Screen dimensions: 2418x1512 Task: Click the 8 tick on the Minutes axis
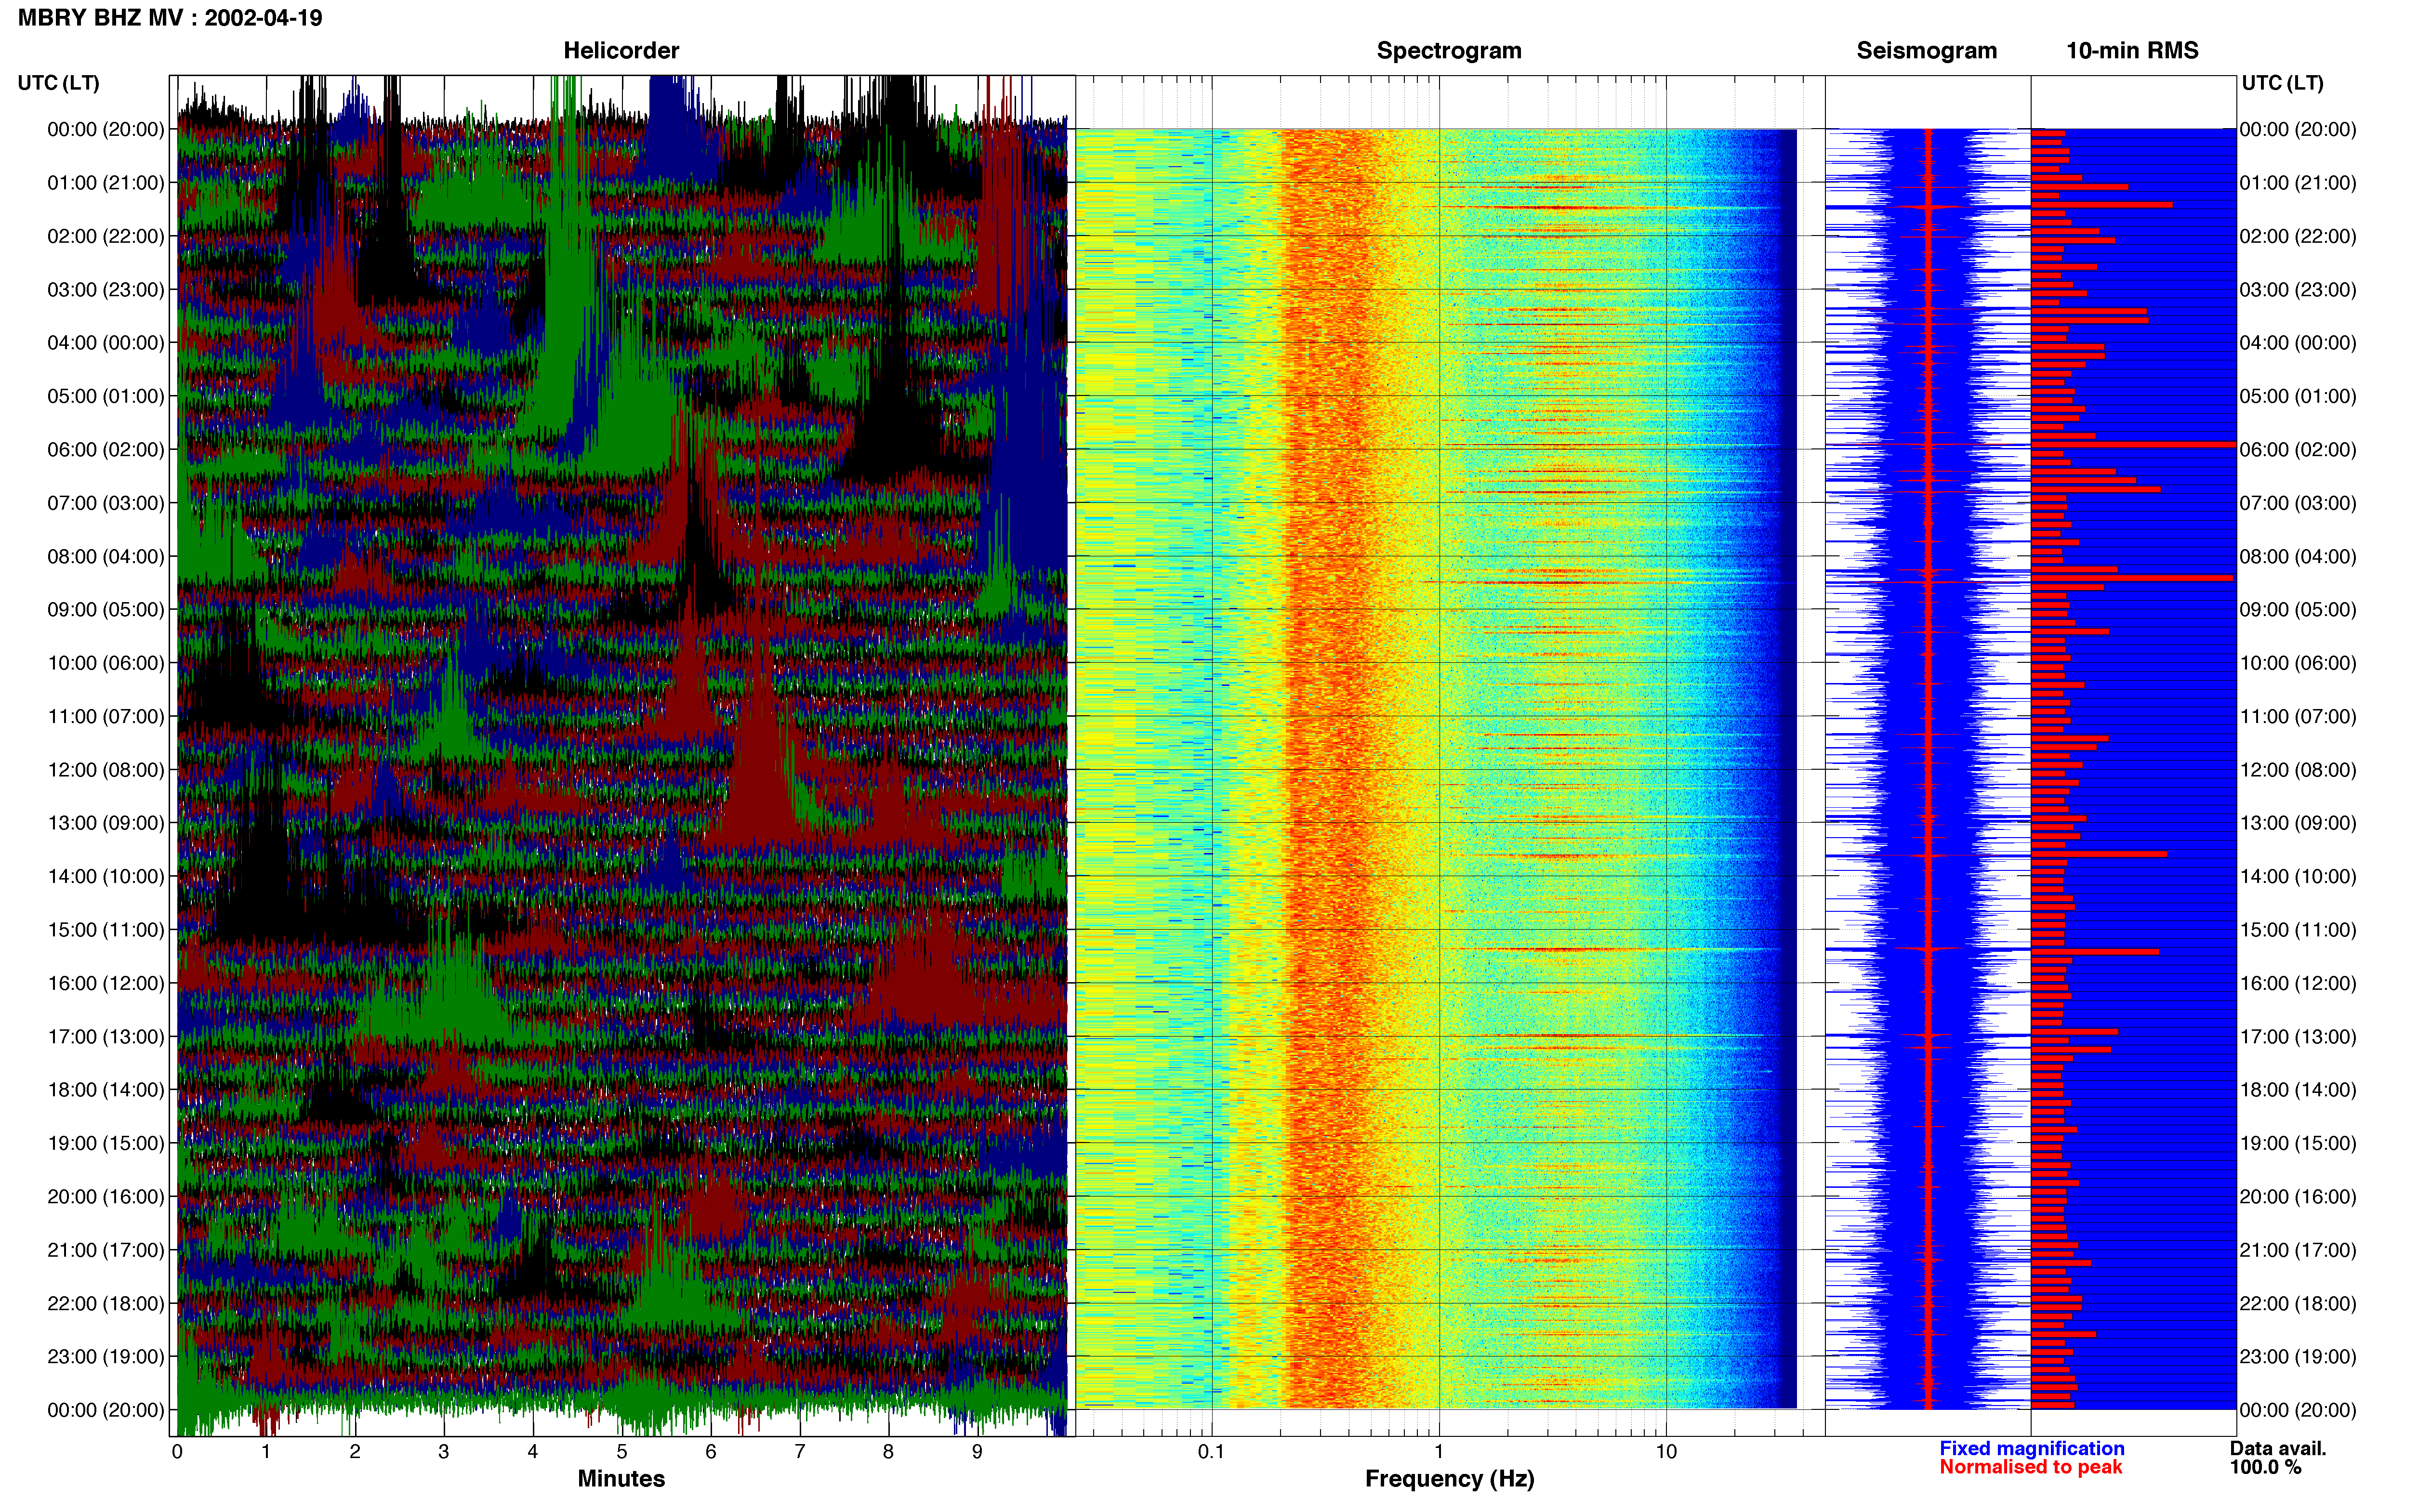[888, 1452]
